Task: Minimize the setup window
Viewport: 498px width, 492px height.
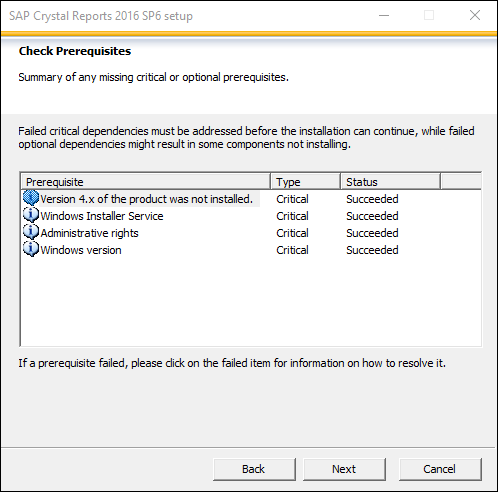Action: tap(384, 15)
